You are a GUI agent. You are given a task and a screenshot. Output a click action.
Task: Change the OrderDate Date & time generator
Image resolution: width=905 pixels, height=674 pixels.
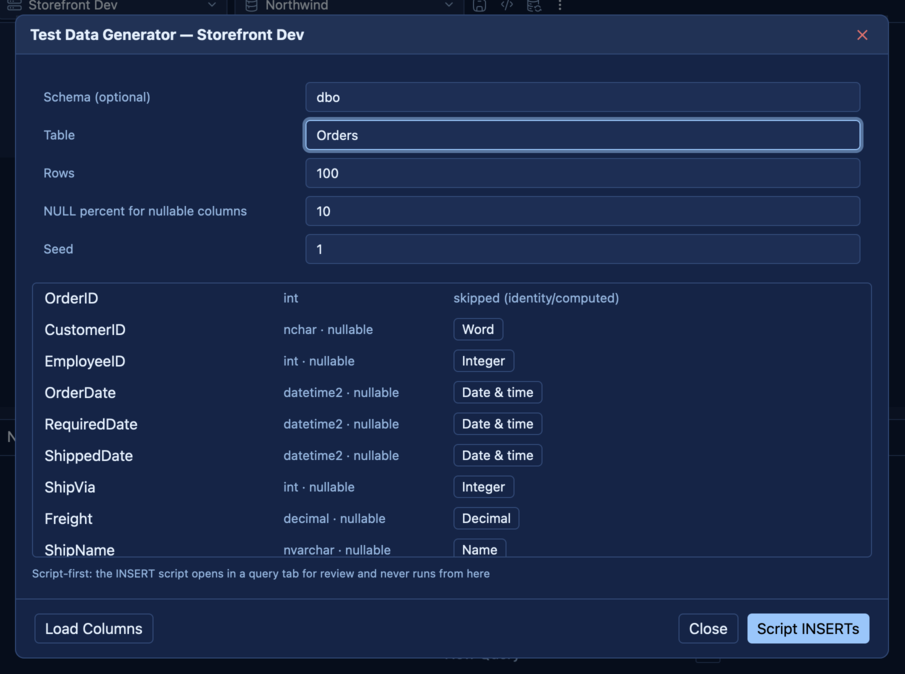point(498,392)
